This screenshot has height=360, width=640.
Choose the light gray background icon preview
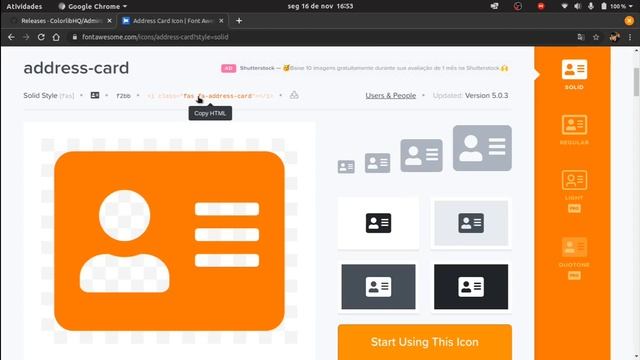pyautogui.click(x=471, y=223)
